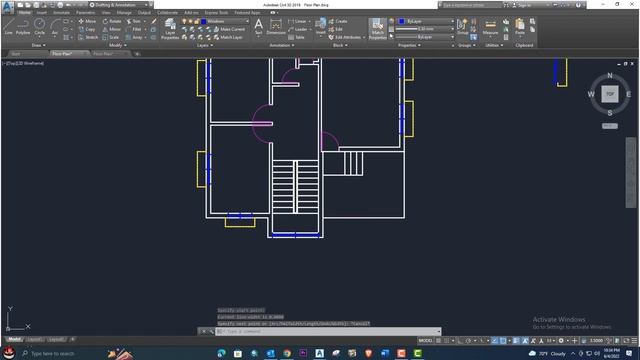Viewport: 640px width, 360px height.
Task: Toggle polar tracking in status bar
Action: (x=469, y=340)
